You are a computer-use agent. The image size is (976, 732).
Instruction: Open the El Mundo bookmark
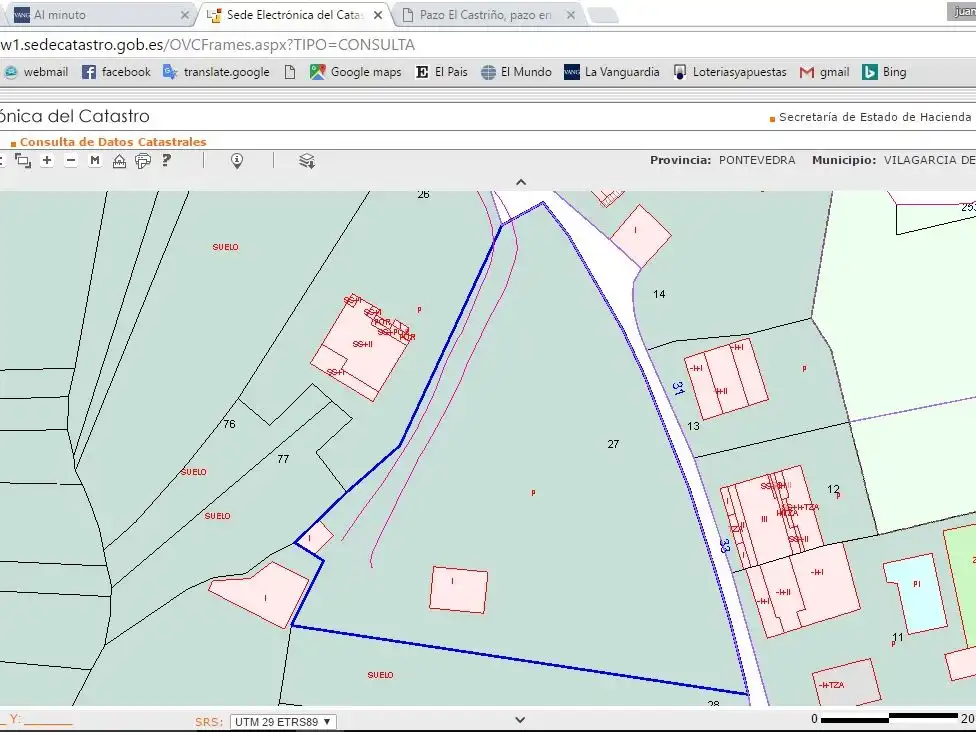[x=516, y=72]
